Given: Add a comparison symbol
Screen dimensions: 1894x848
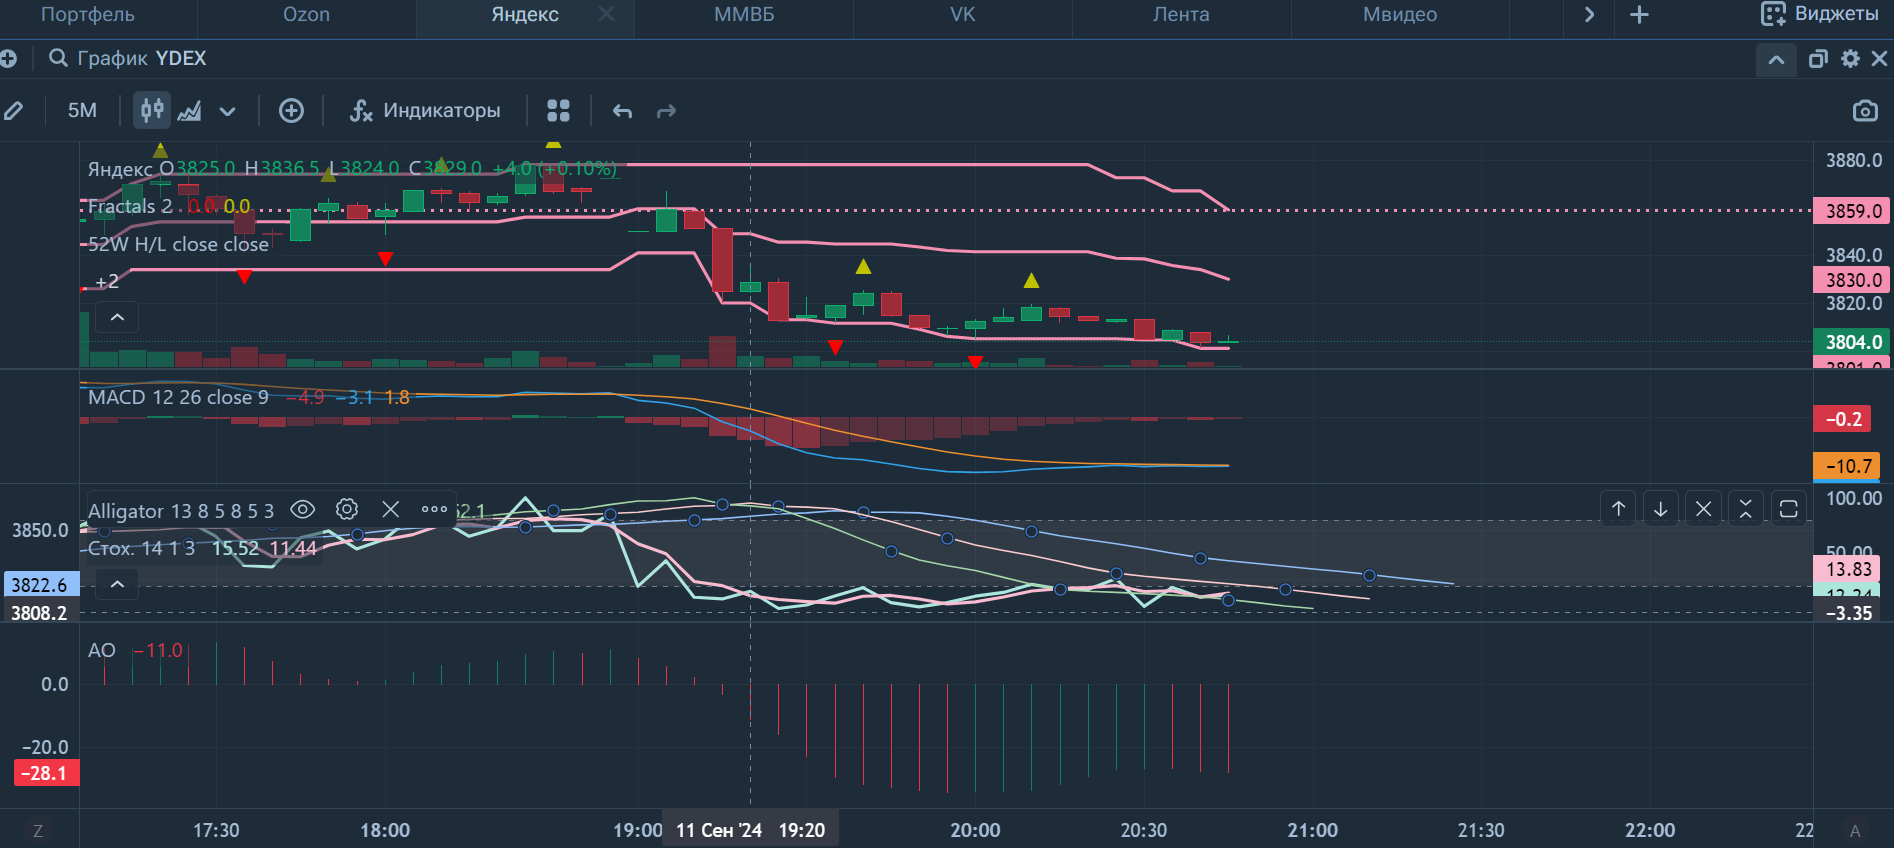Looking at the screenshot, I should click(x=291, y=111).
